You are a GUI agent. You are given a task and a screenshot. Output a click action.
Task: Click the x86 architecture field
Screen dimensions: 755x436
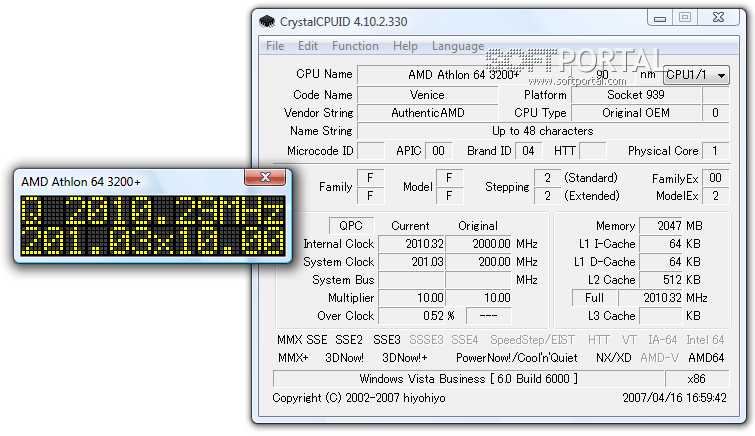coord(697,379)
